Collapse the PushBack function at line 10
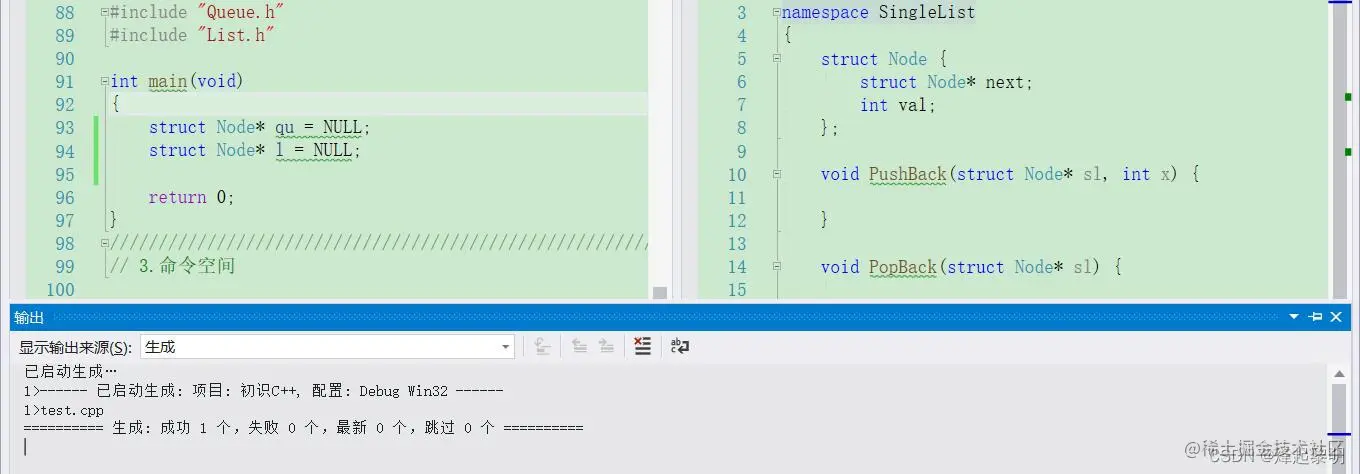 (776, 174)
